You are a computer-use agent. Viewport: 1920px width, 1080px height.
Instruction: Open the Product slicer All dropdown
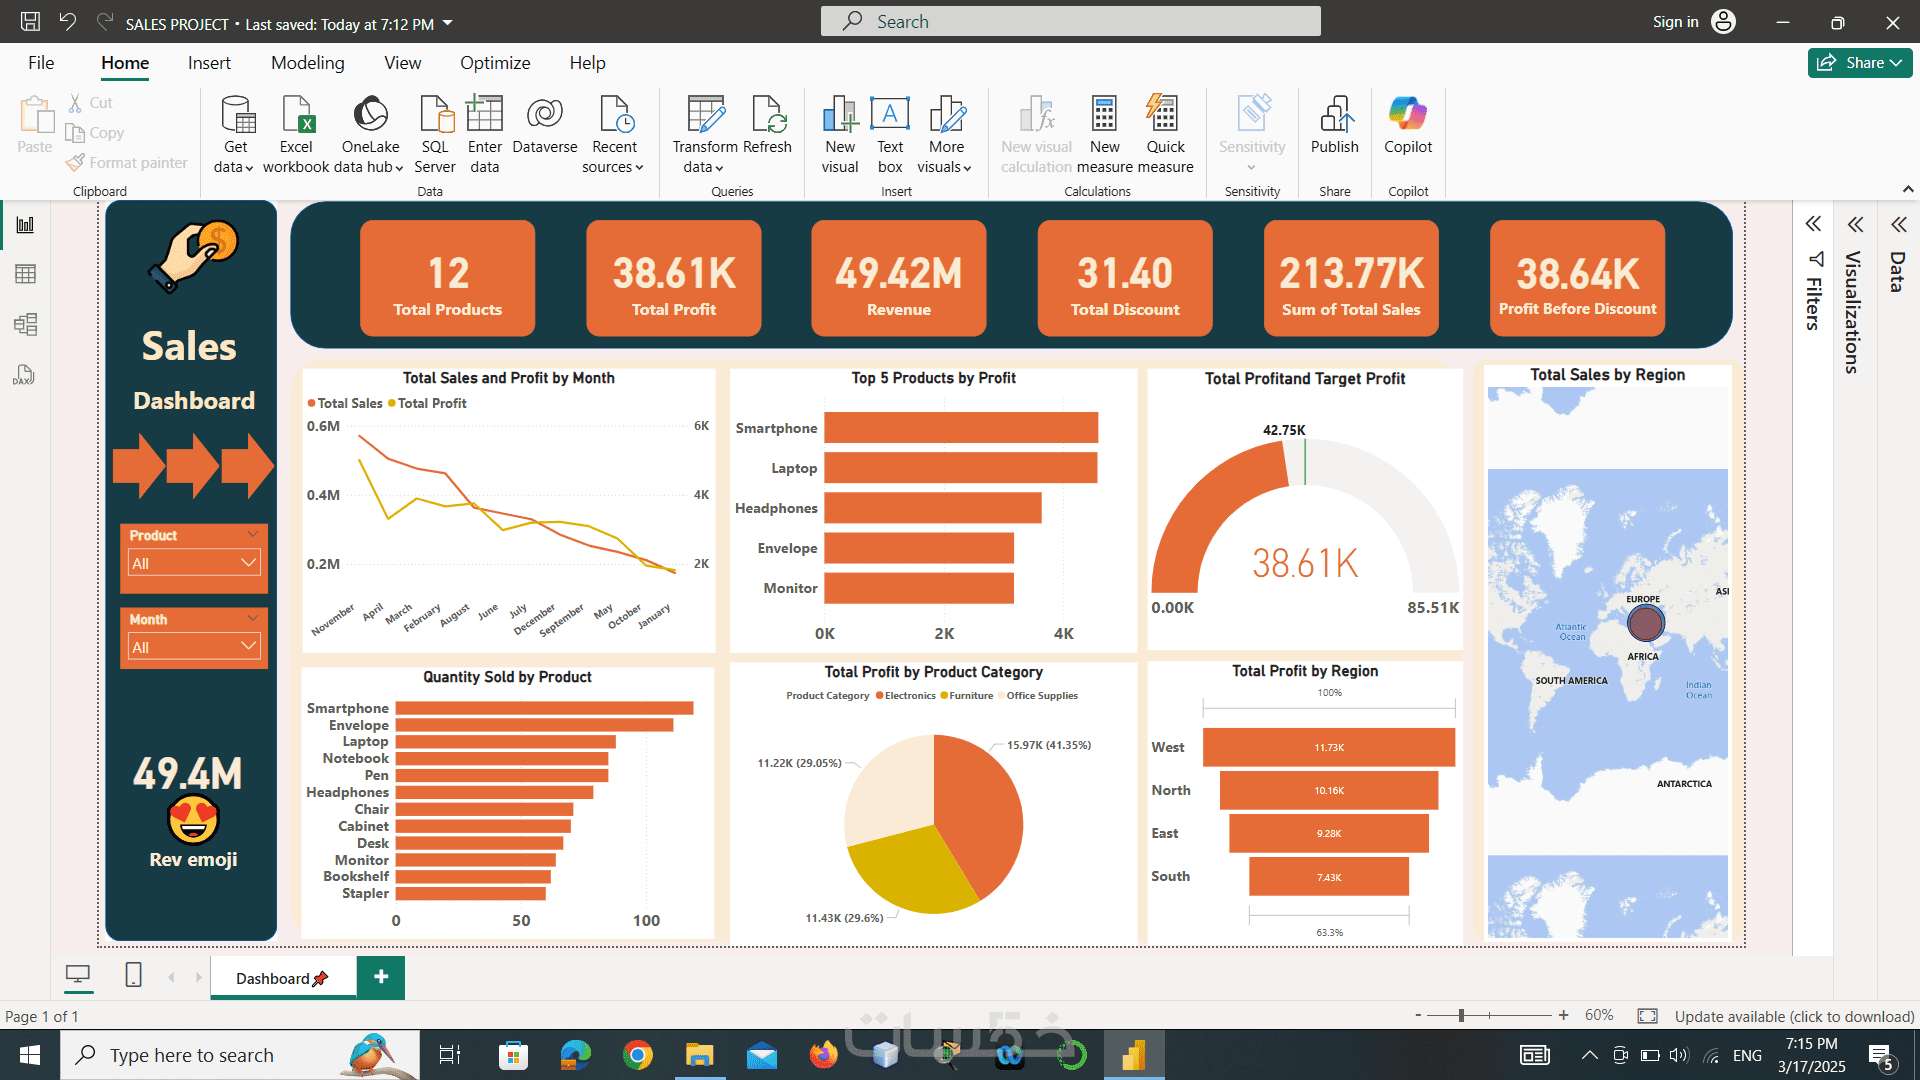pos(194,563)
